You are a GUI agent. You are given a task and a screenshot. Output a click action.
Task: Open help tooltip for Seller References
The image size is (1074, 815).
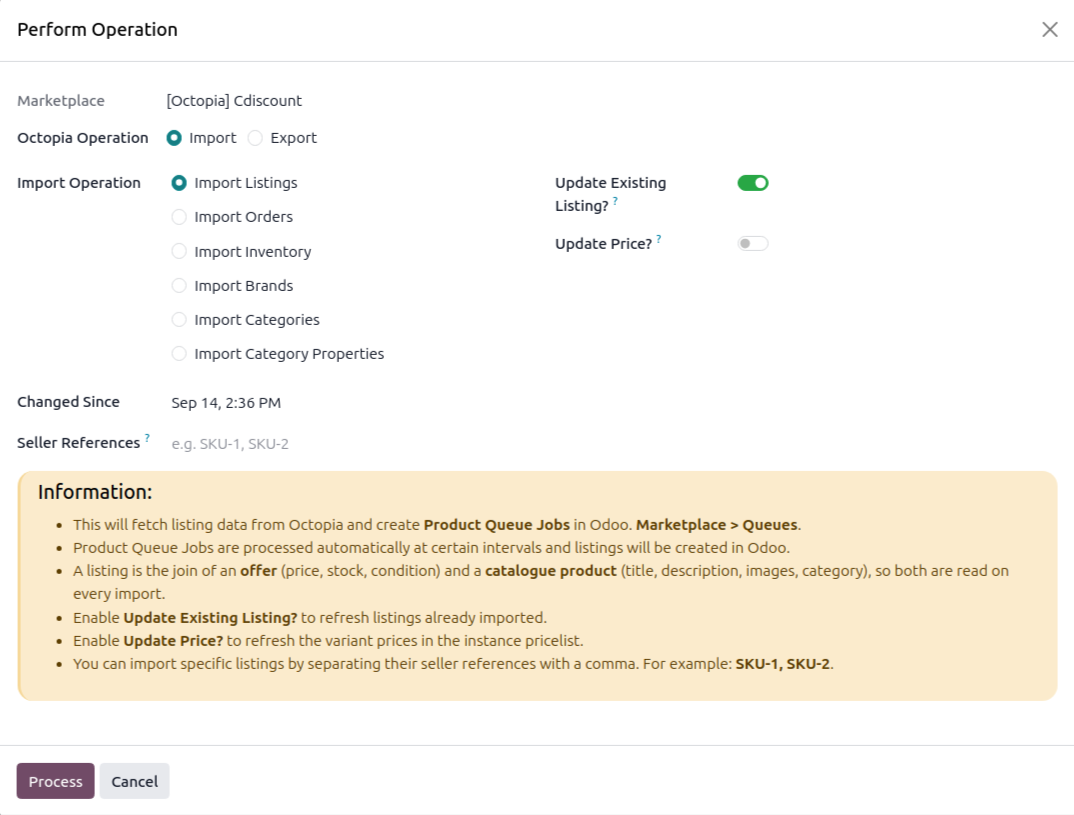coord(147,438)
